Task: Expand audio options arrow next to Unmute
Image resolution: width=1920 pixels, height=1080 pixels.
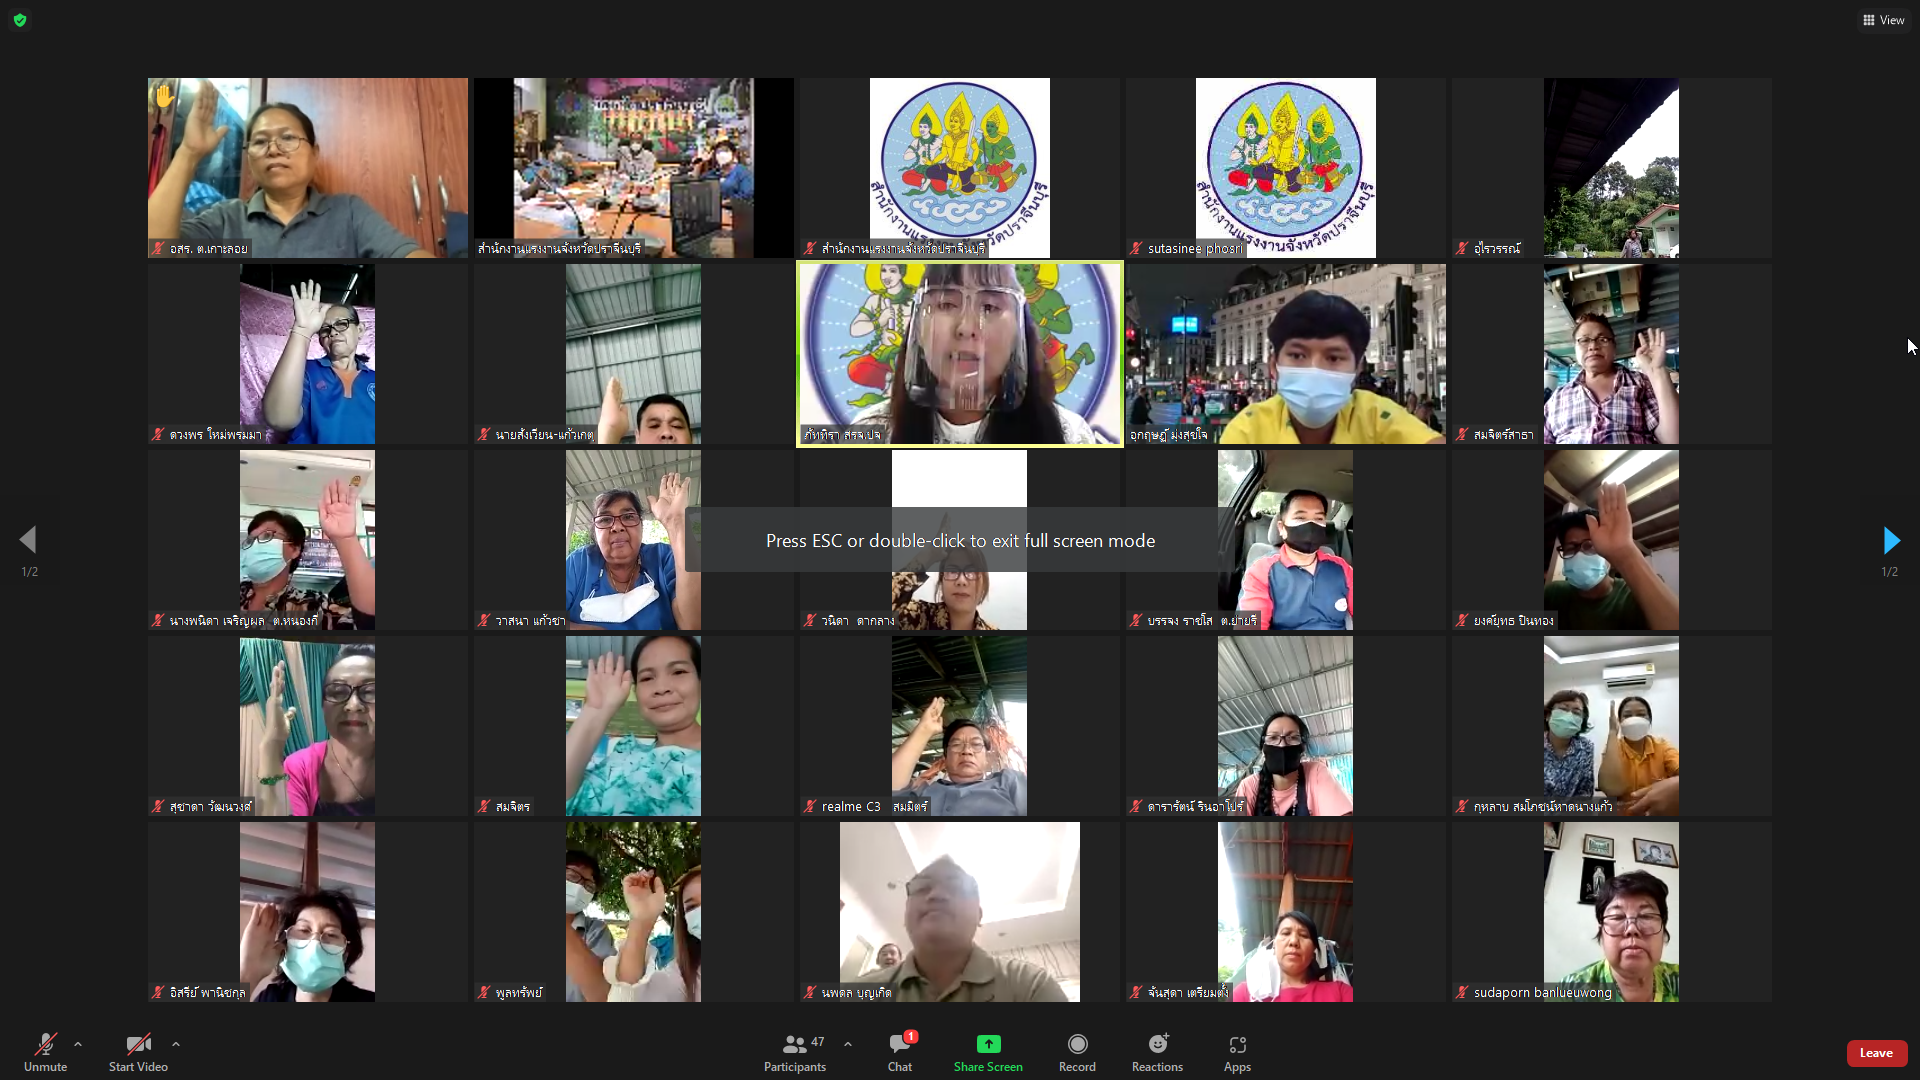Action: click(x=78, y=1044)
